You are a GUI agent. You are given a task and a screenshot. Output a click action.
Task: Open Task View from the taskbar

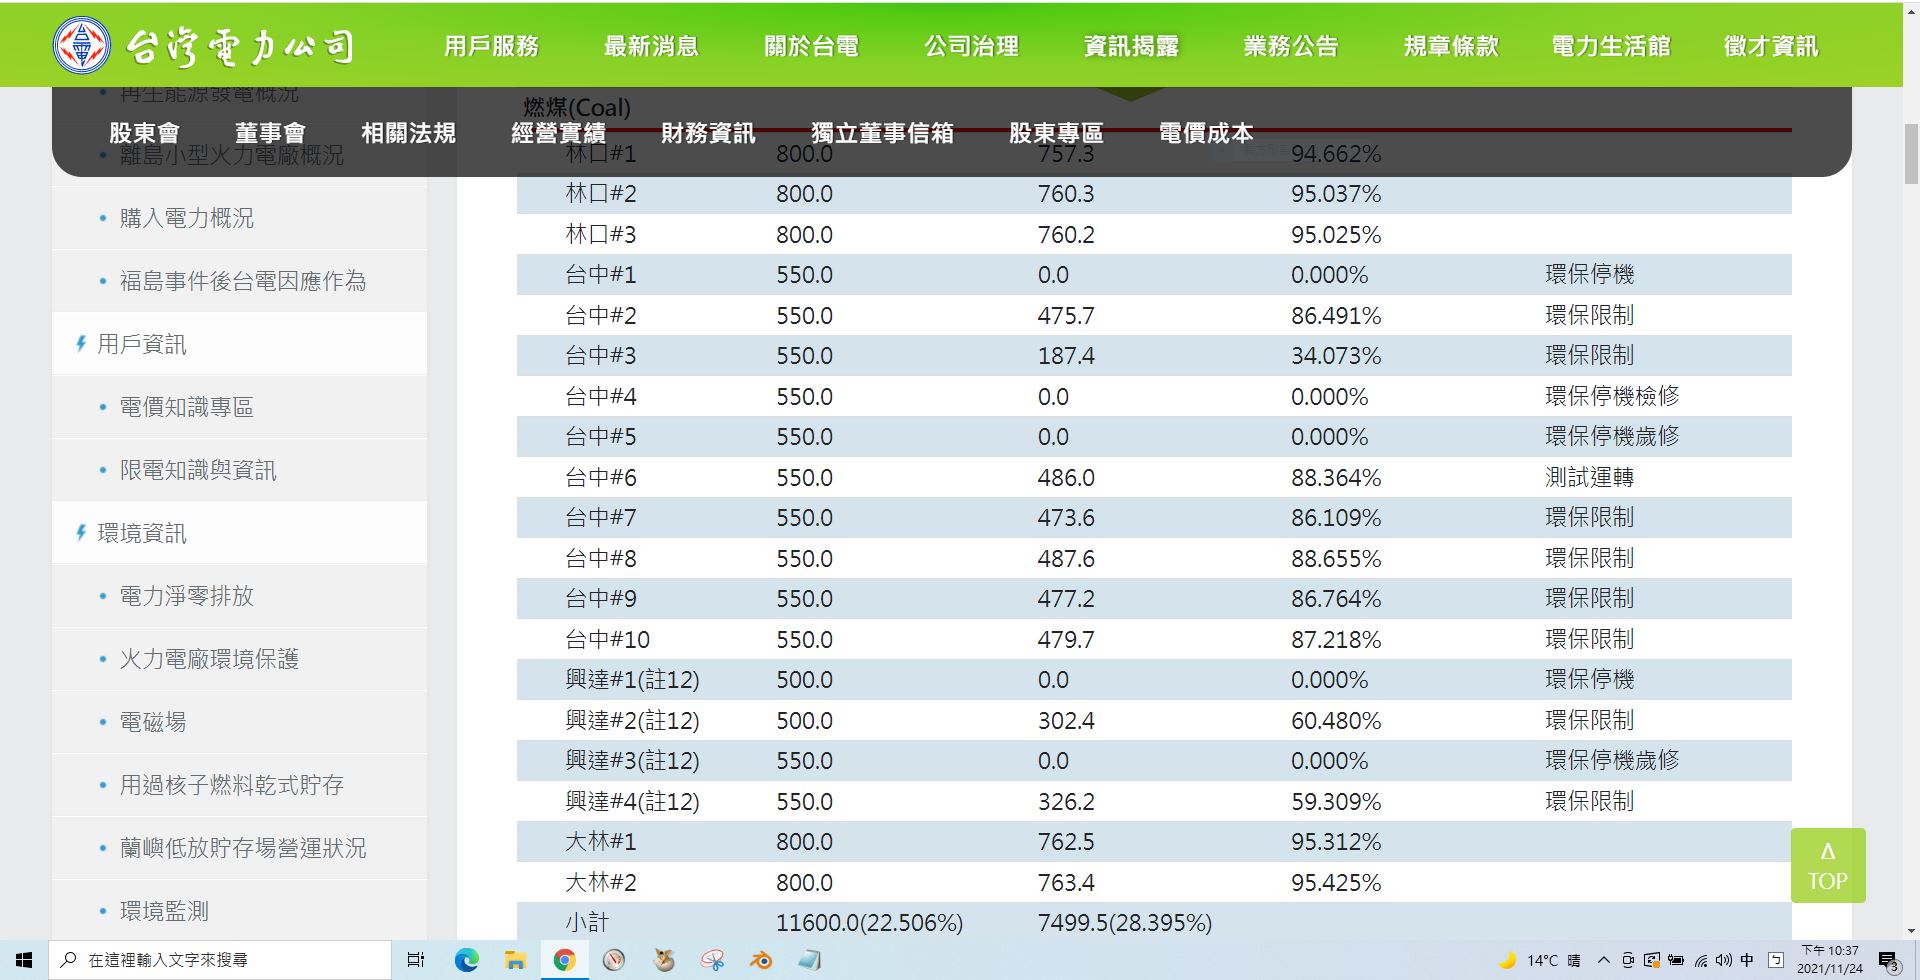coord(416,960)
